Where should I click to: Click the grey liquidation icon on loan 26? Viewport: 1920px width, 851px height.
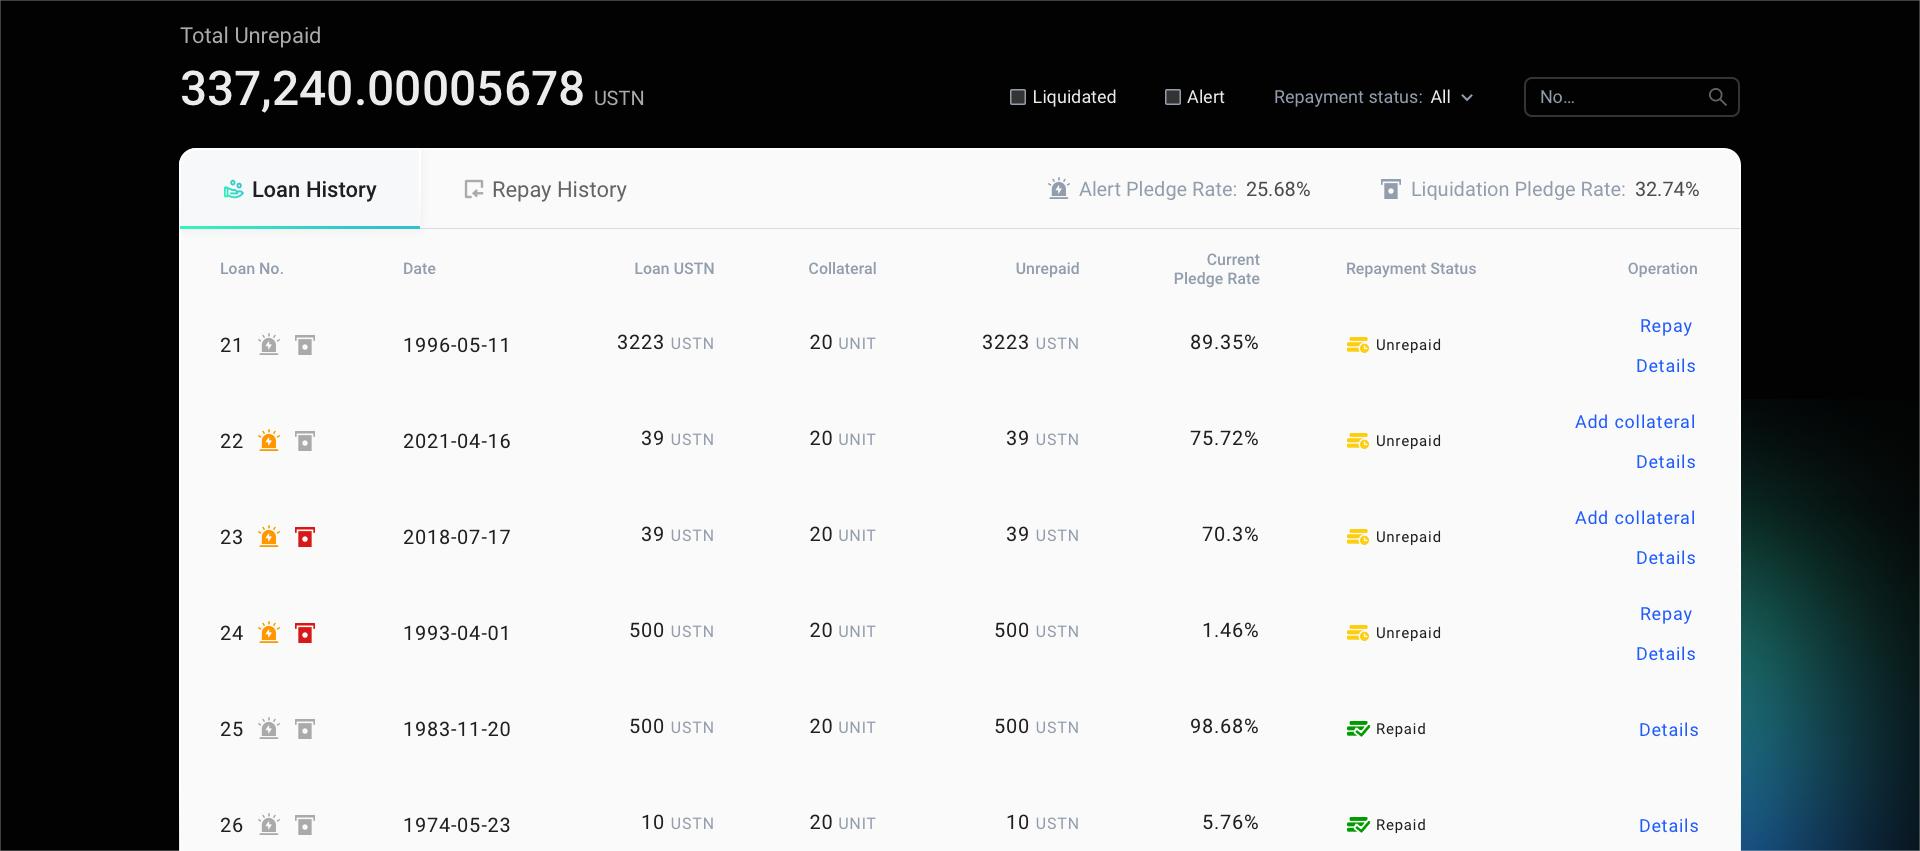coord(305,825)
